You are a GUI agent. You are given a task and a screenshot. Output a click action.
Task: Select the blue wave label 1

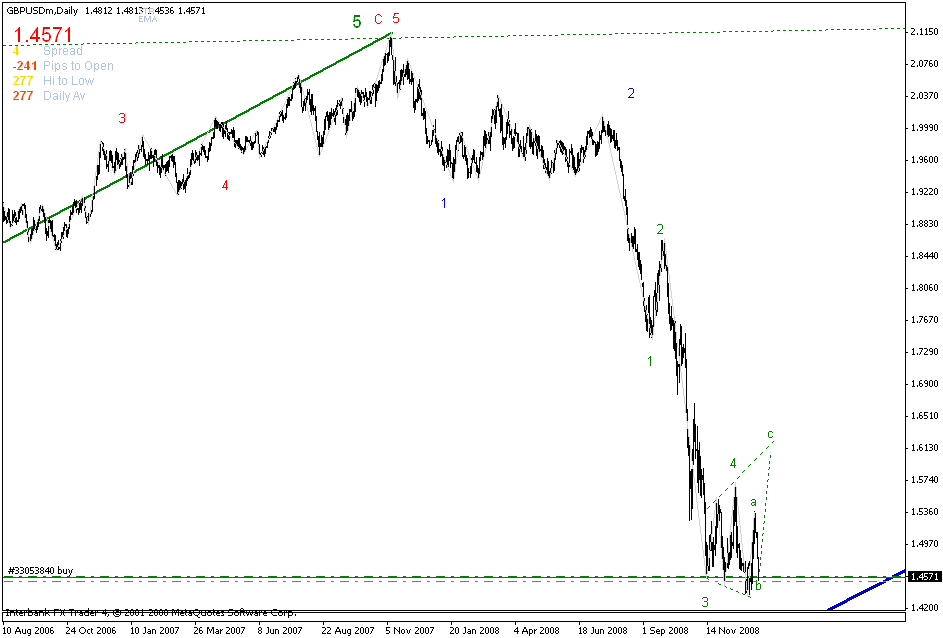tap(444, 203)
